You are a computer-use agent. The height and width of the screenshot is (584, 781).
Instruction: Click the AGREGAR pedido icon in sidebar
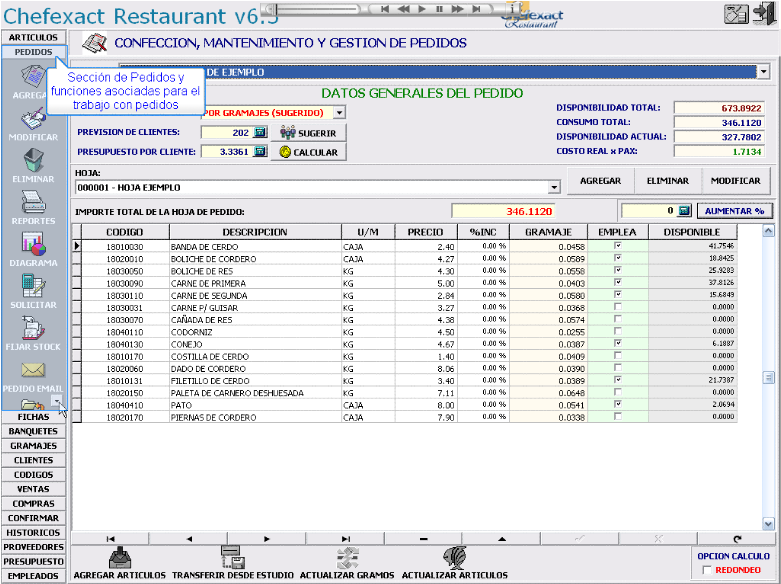[x=33, y=77]
